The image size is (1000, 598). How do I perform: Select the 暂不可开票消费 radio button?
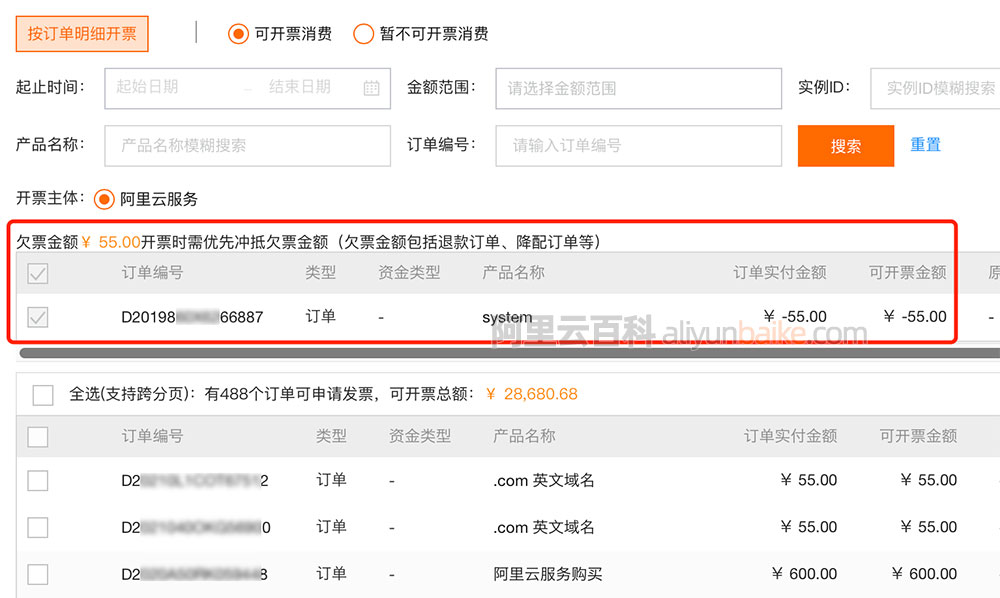coord(364,34)
